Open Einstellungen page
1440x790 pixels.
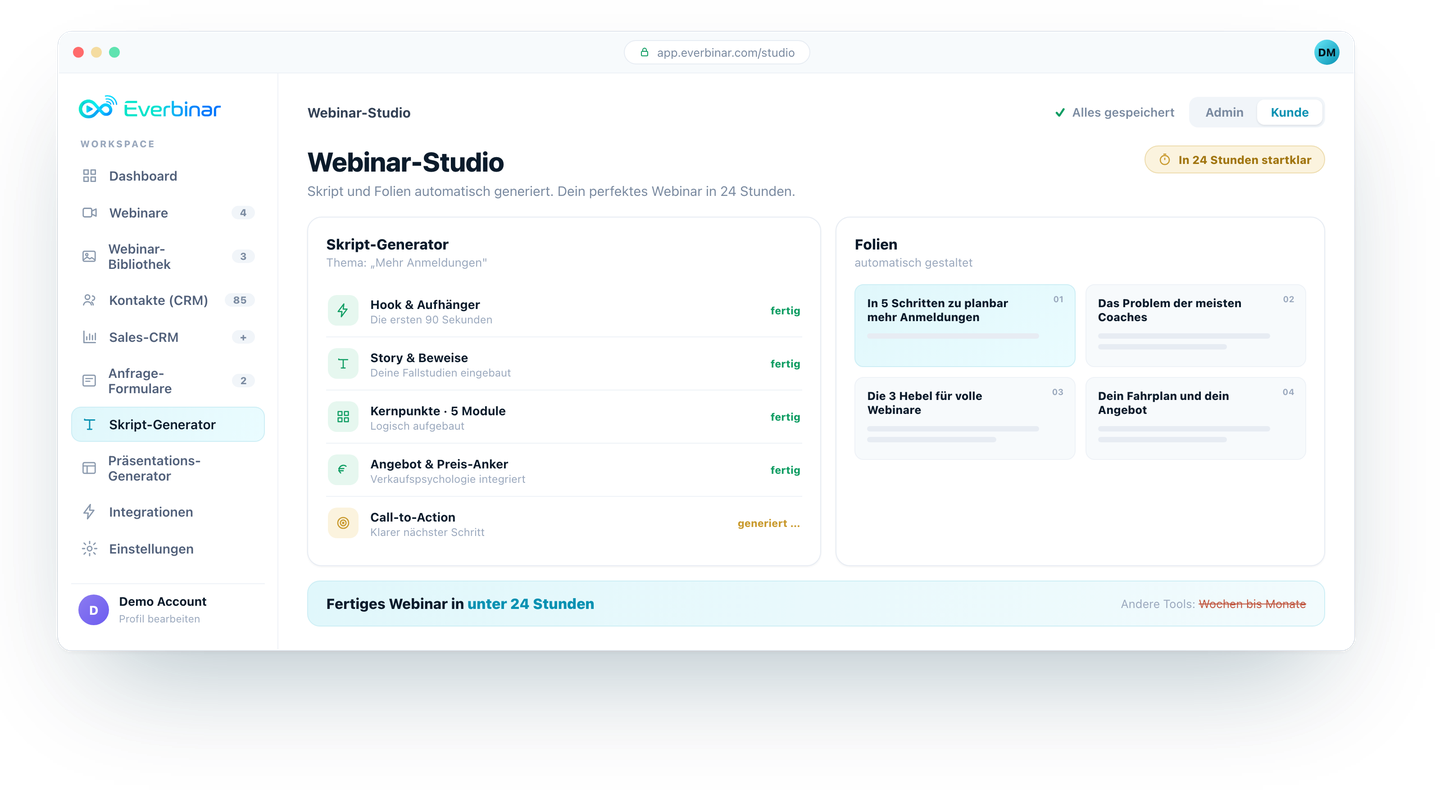click(x=168, y=549)
